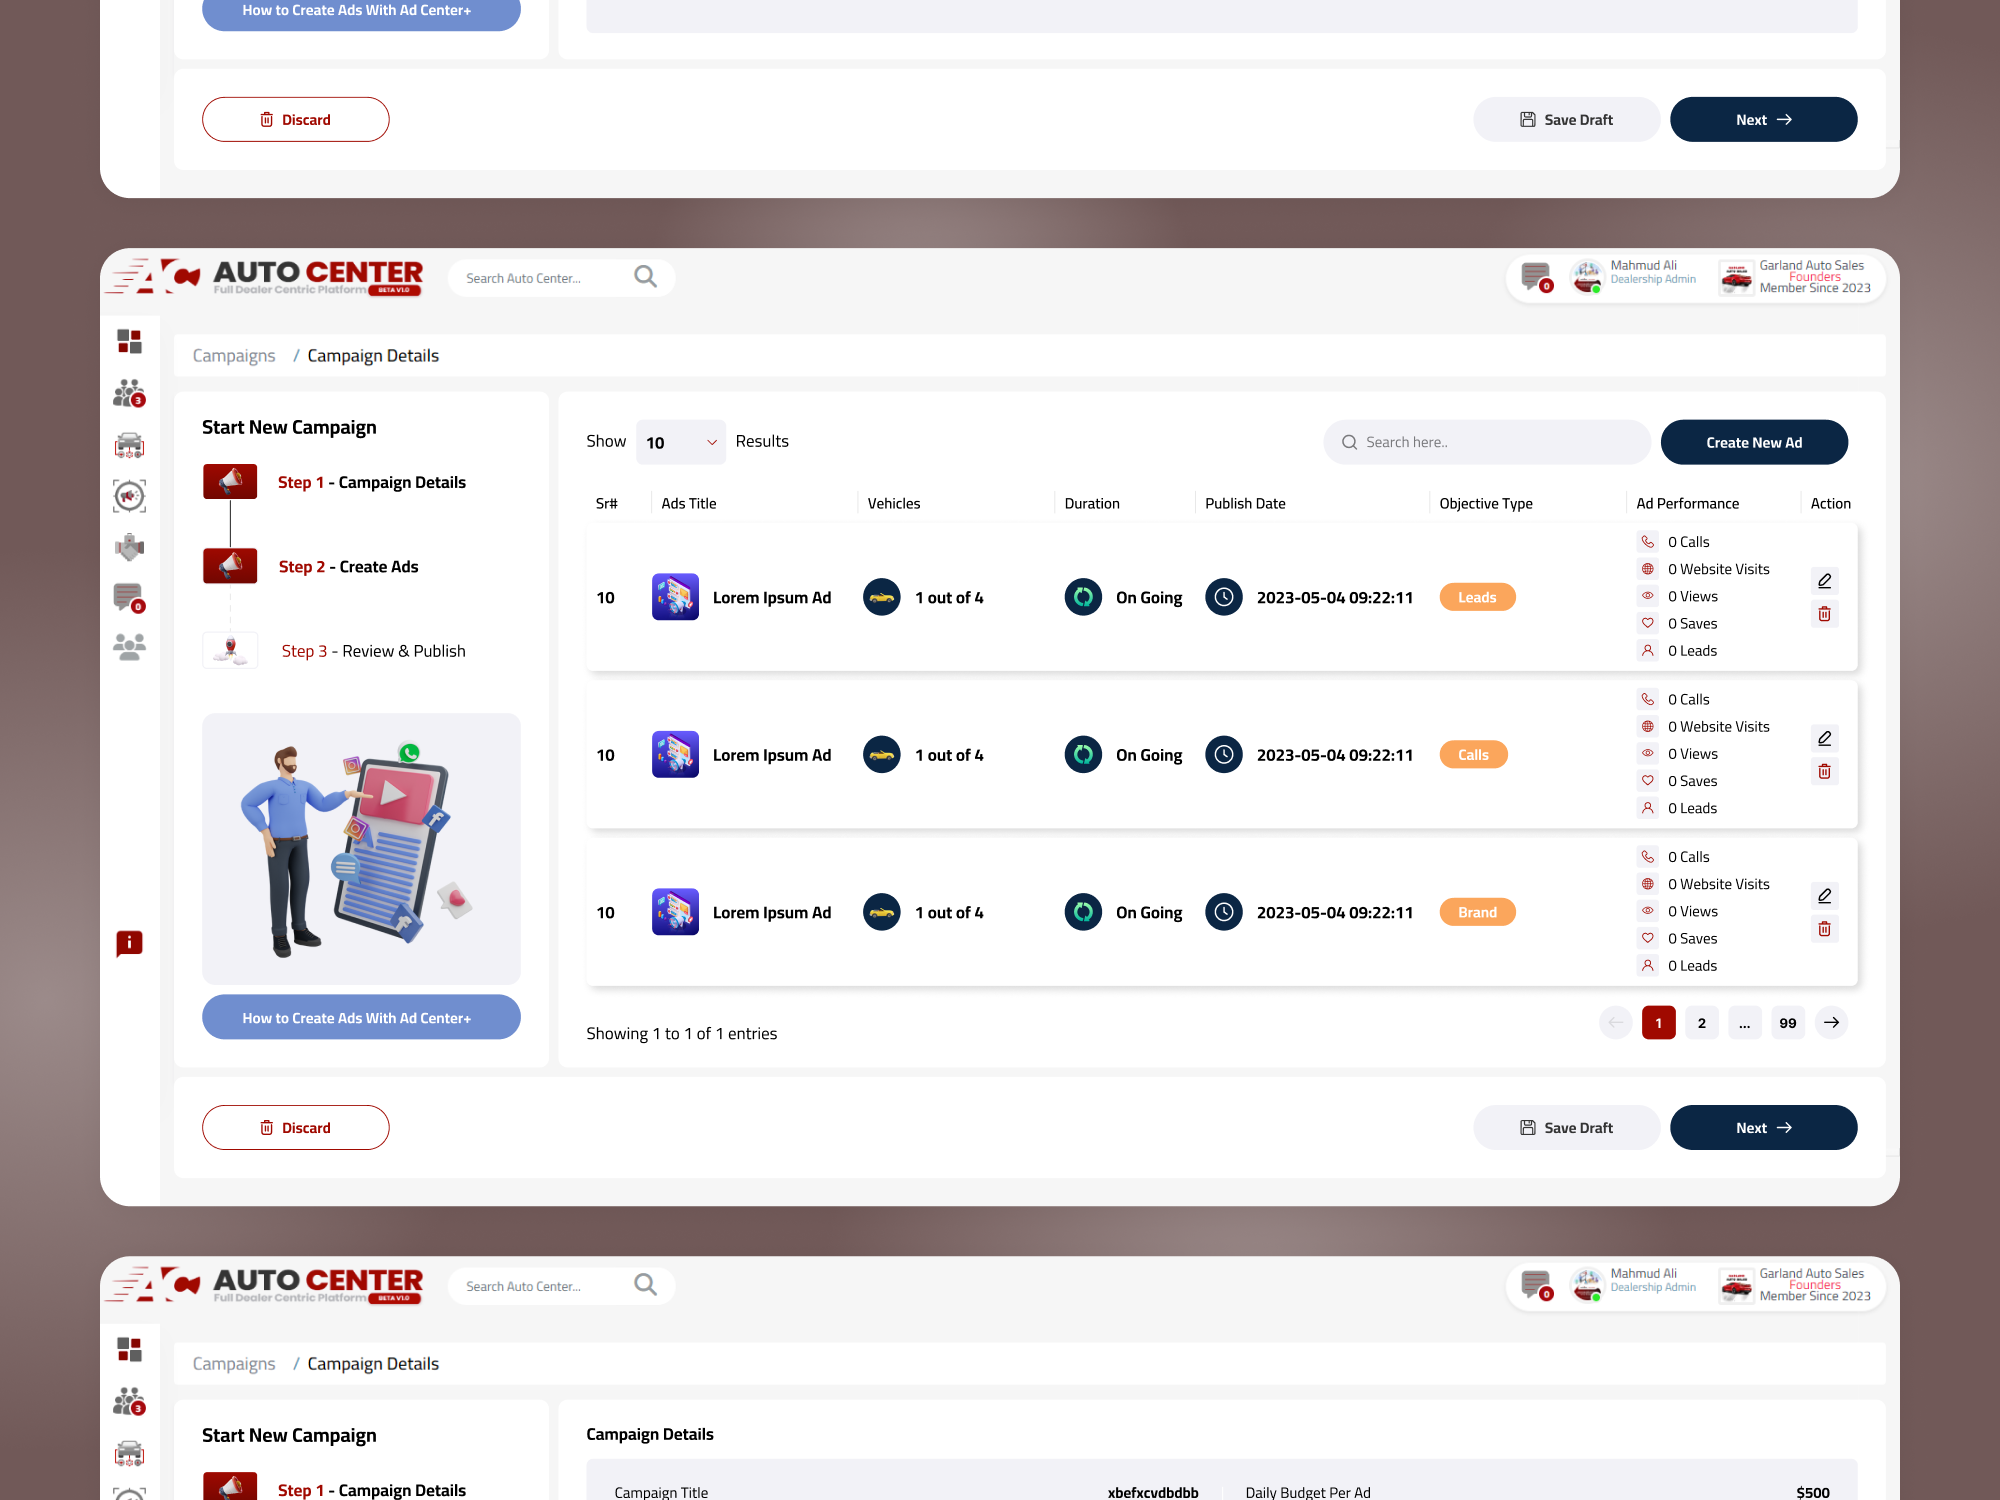Click the search magnifier in Auto Center bar
The width and height of the screenshot is (2000, 1500).
point(646,277)
